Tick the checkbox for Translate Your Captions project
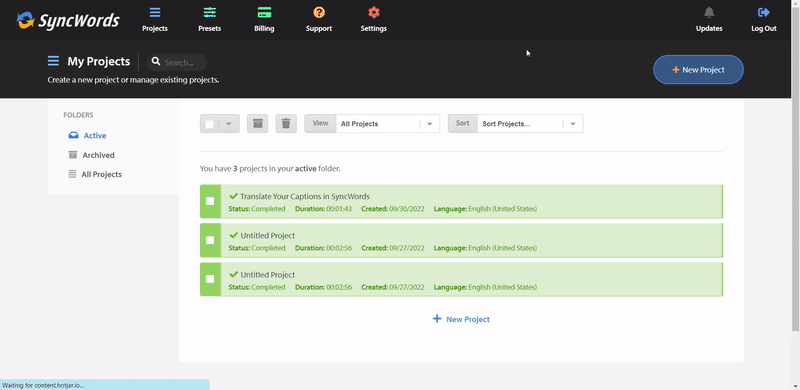Image resolution: width=800 pixels, height=390 pixels. (210, 201)
